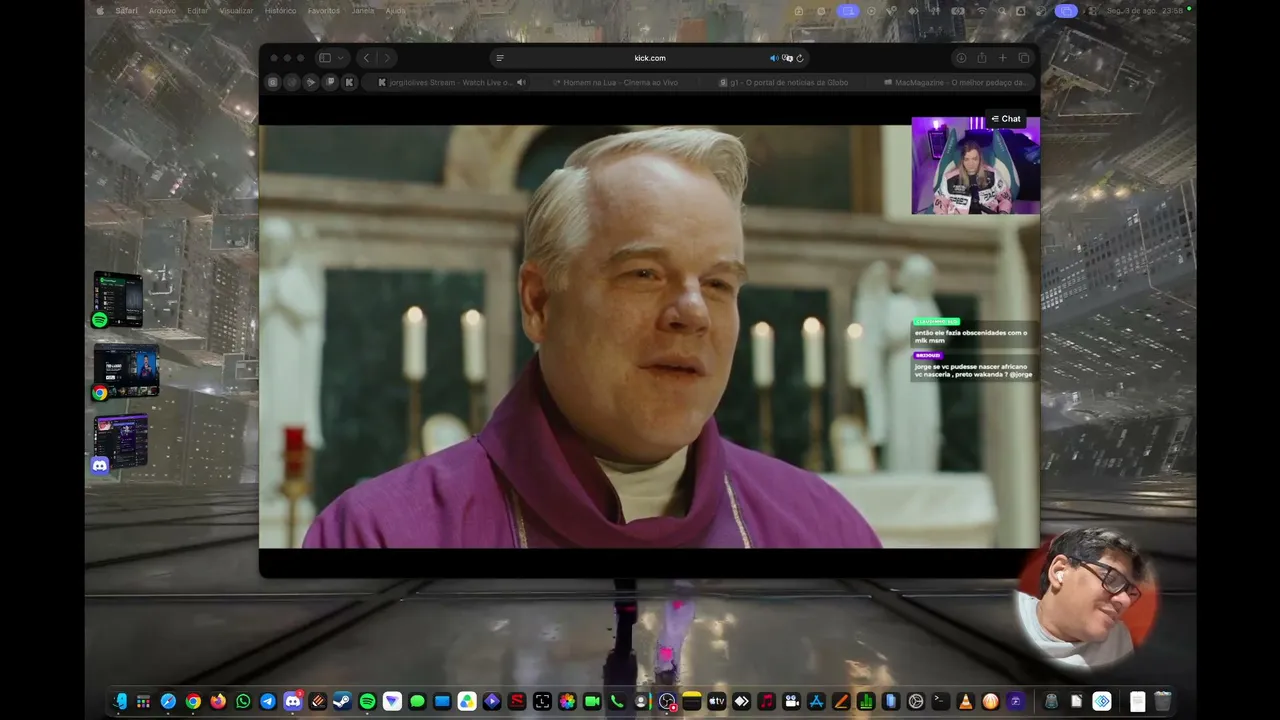The width and height of the screenshot is (1280, 720).
Task: Mute audio using address bar speaker icon
Action: tap(774, 58)
